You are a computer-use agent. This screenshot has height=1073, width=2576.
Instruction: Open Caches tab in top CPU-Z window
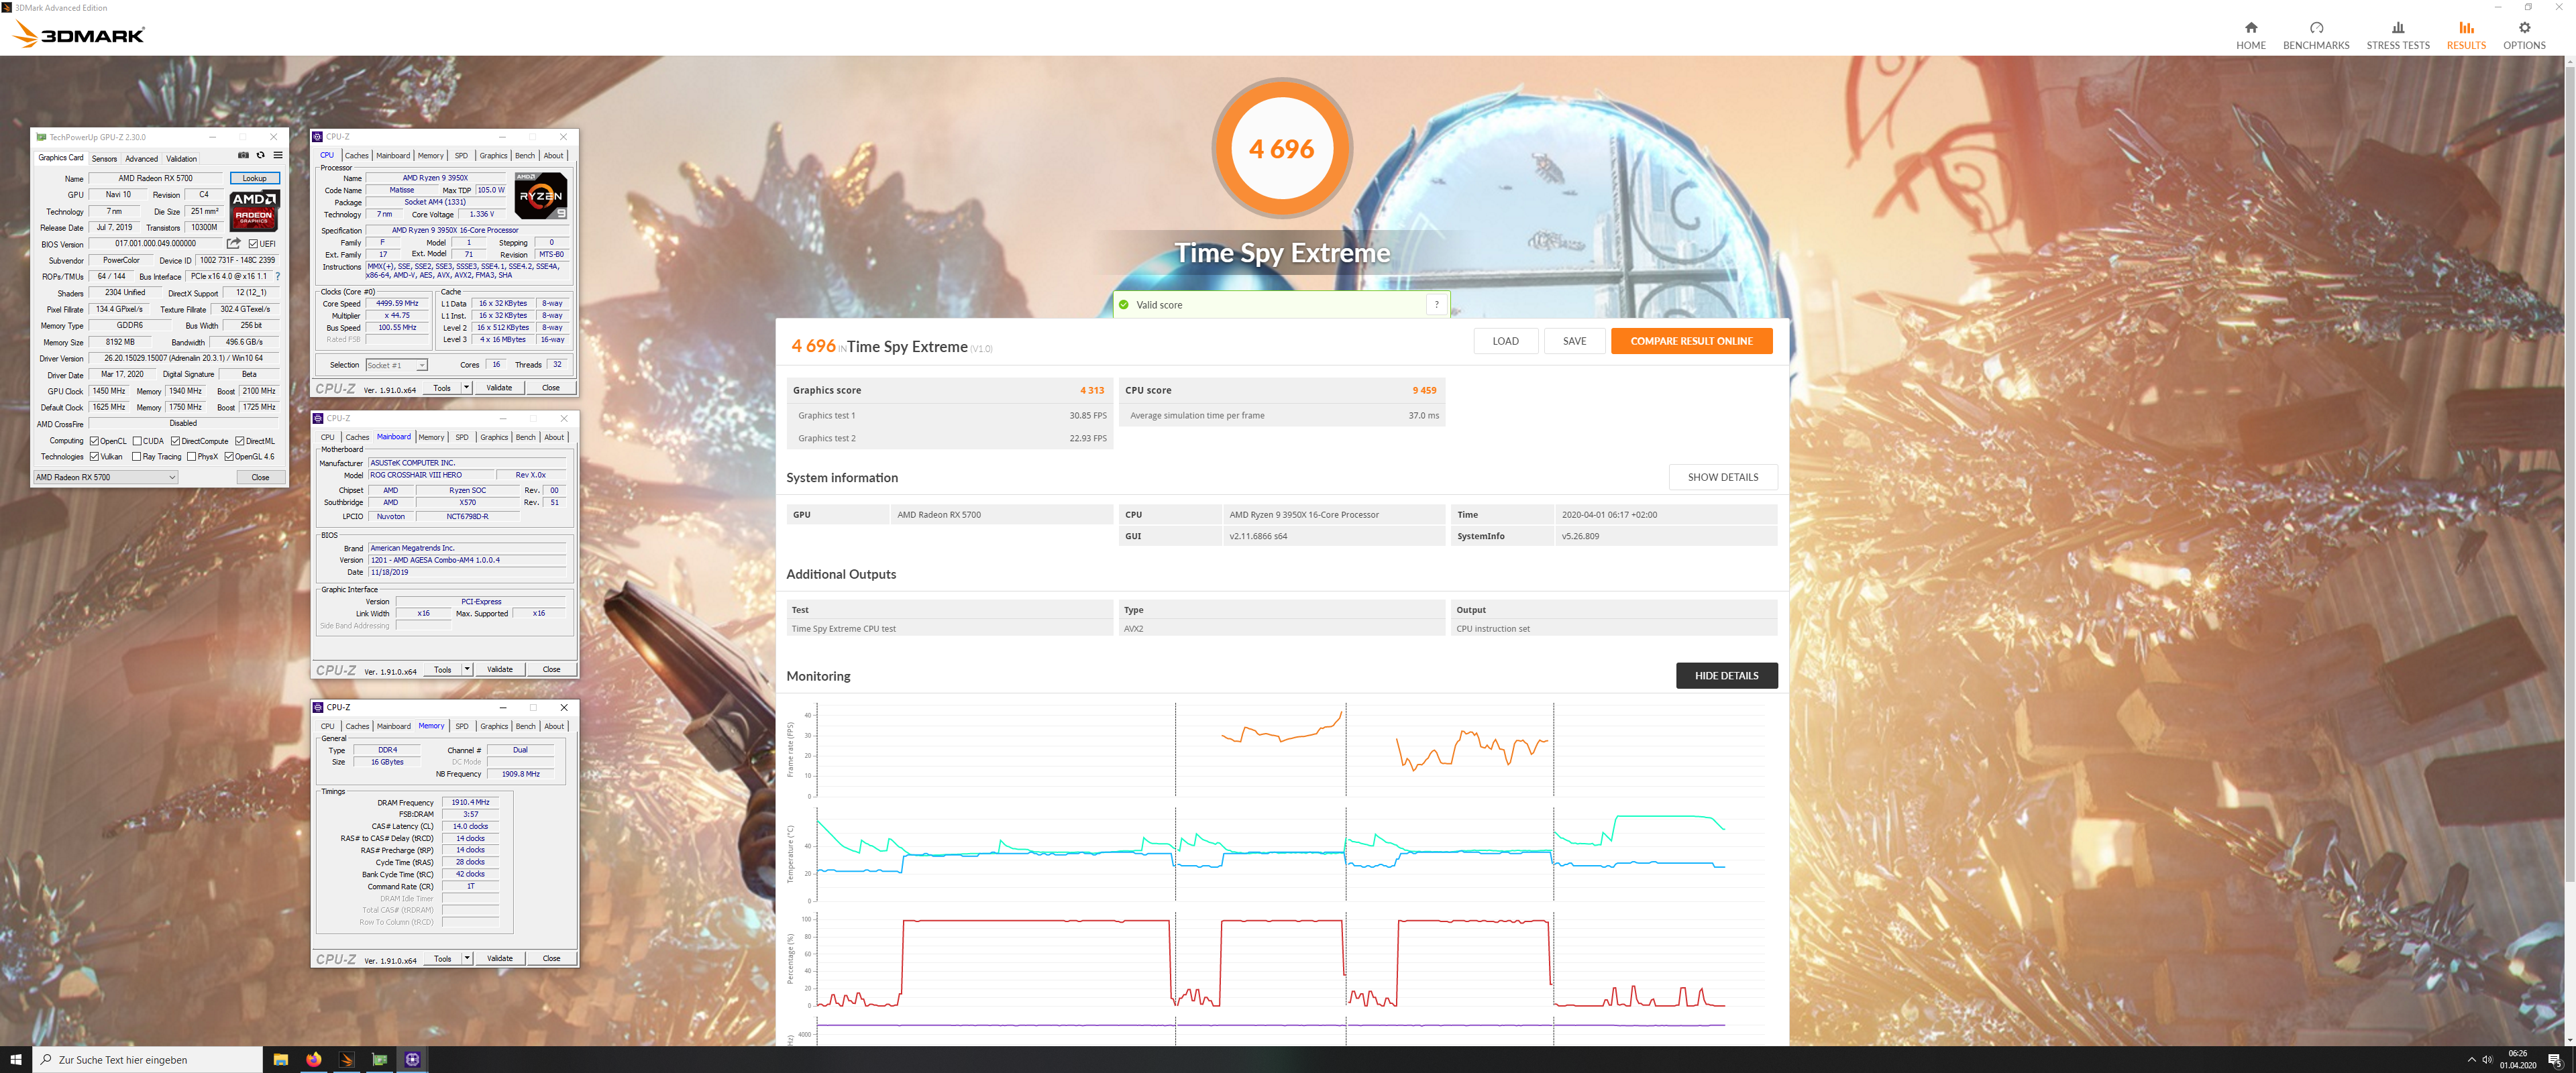point(357,156)
